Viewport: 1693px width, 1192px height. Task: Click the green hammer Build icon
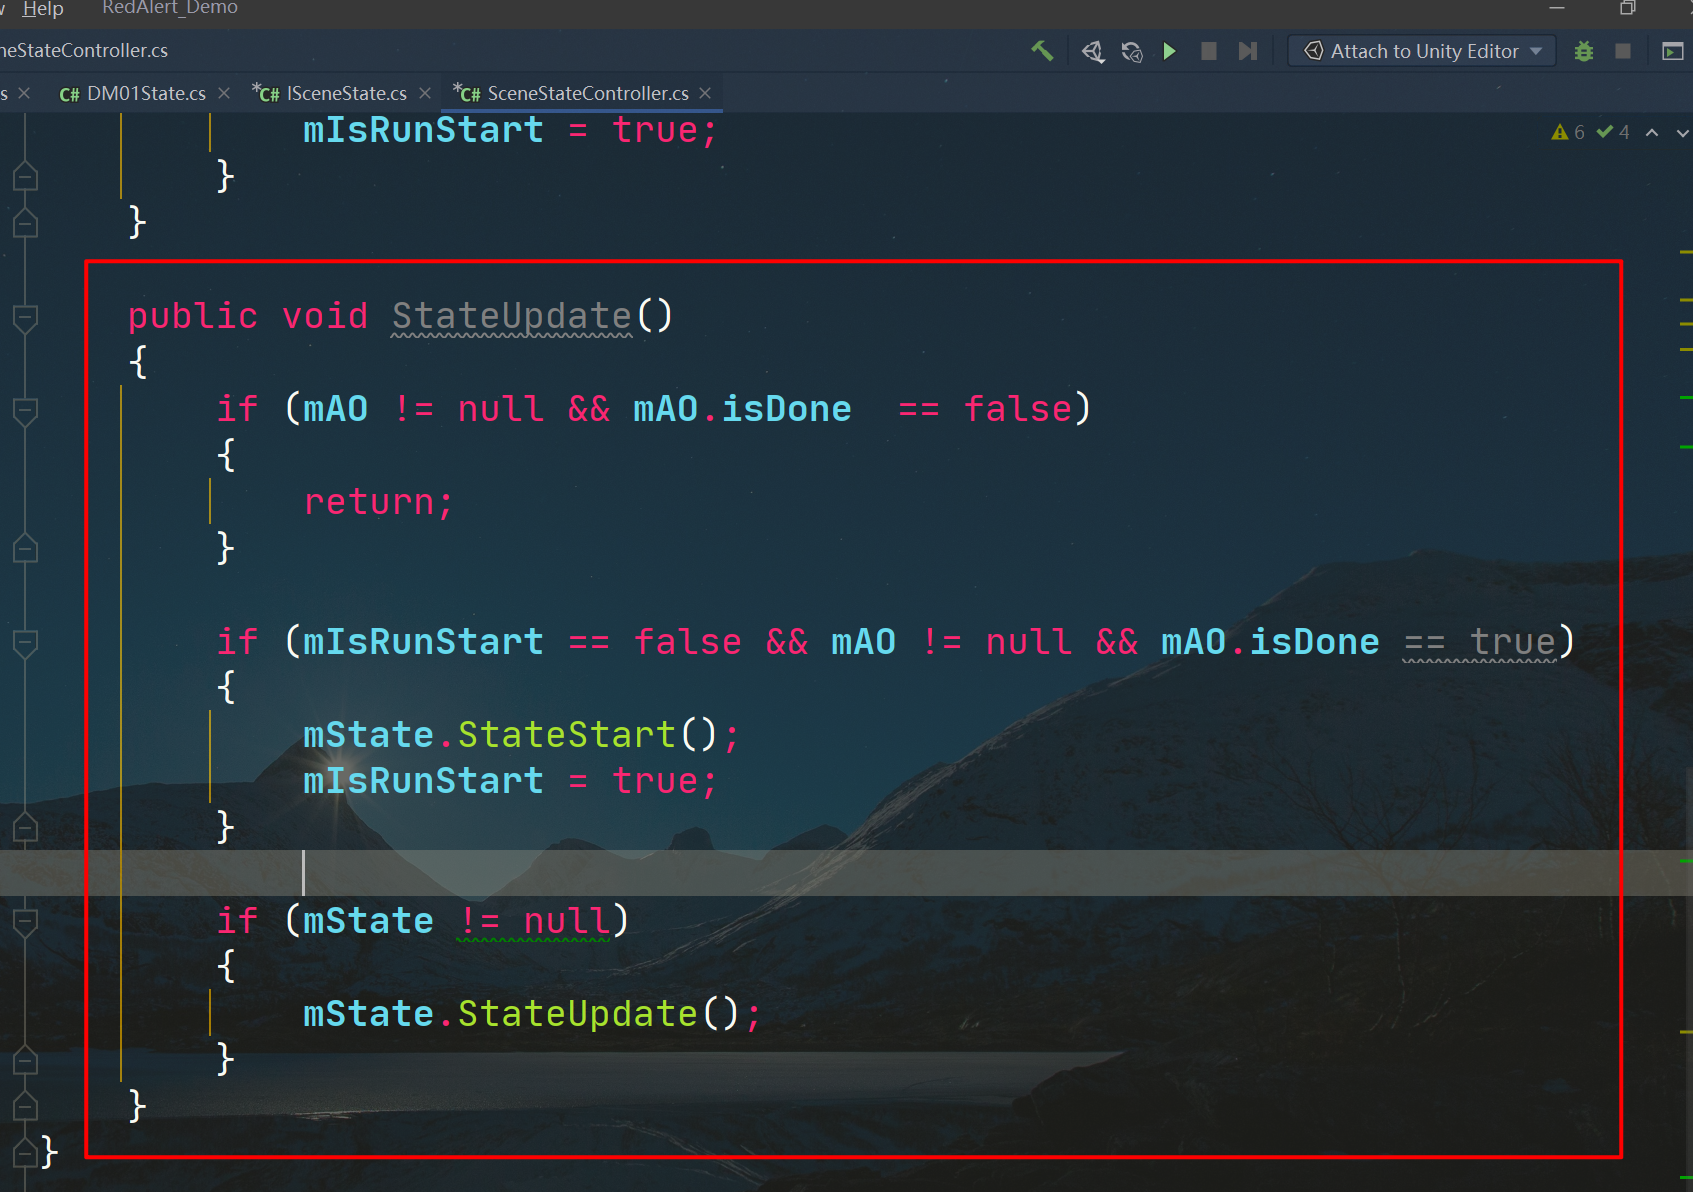(1042, 51)
